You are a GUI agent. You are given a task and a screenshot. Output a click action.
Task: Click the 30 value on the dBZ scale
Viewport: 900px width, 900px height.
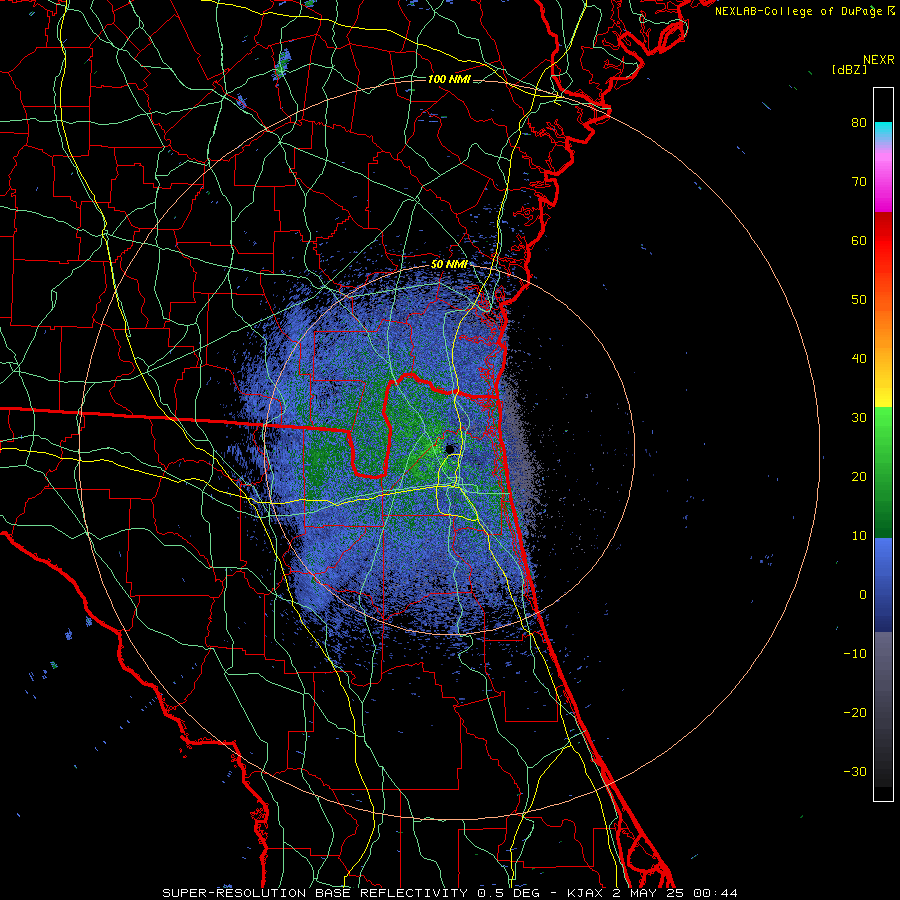859,418
